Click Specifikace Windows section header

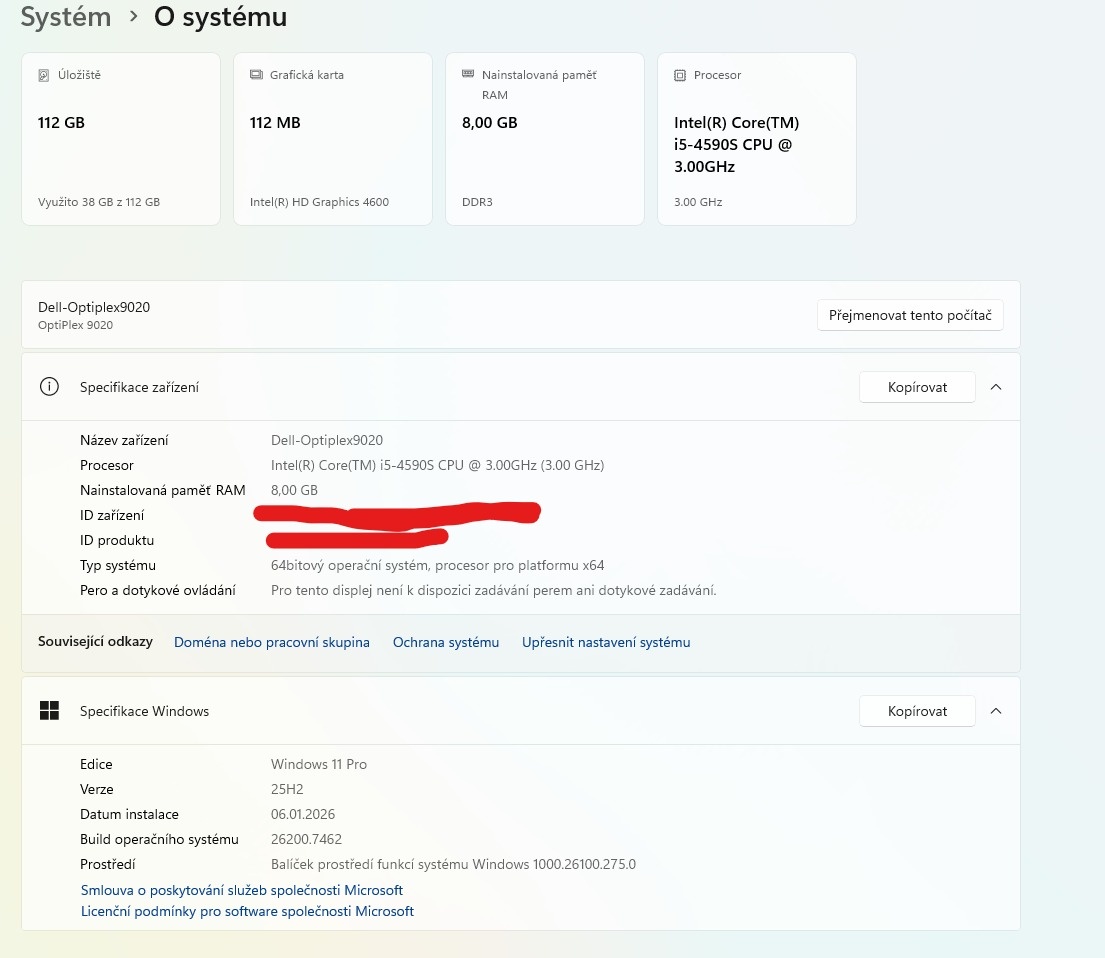point(521,711)
